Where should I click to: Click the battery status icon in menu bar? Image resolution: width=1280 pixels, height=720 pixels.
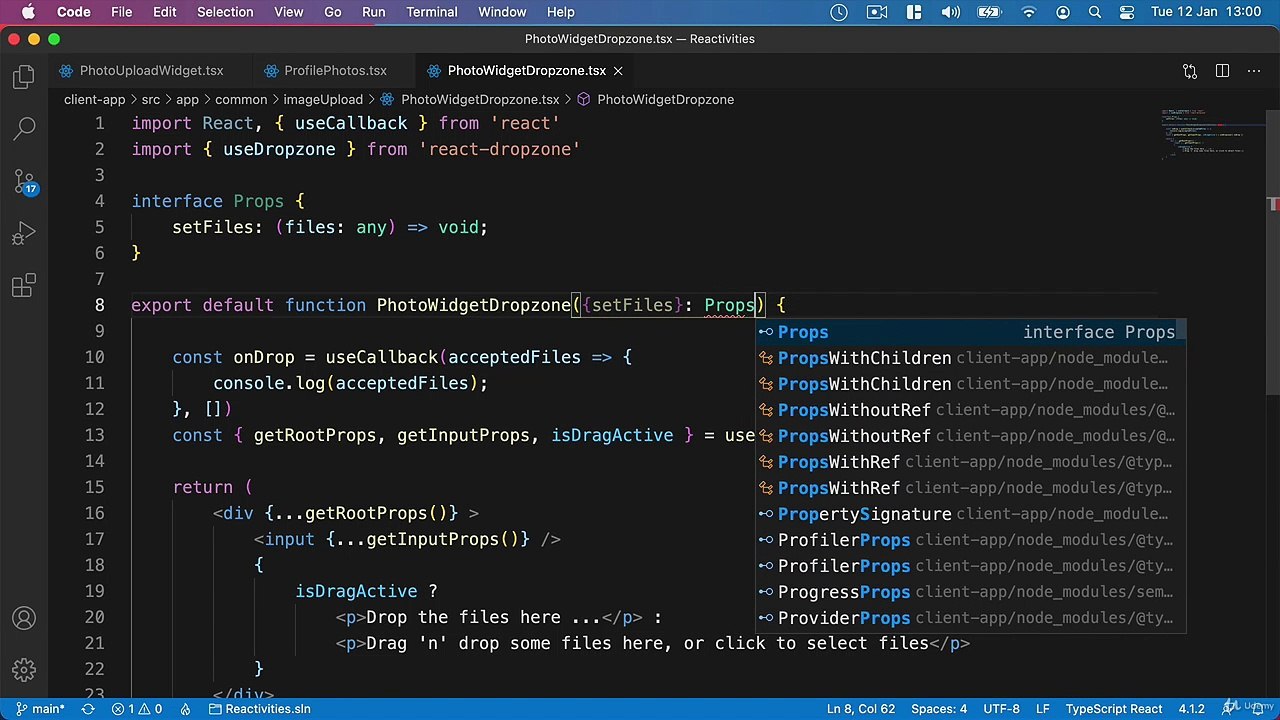click(x=991, y=12)
